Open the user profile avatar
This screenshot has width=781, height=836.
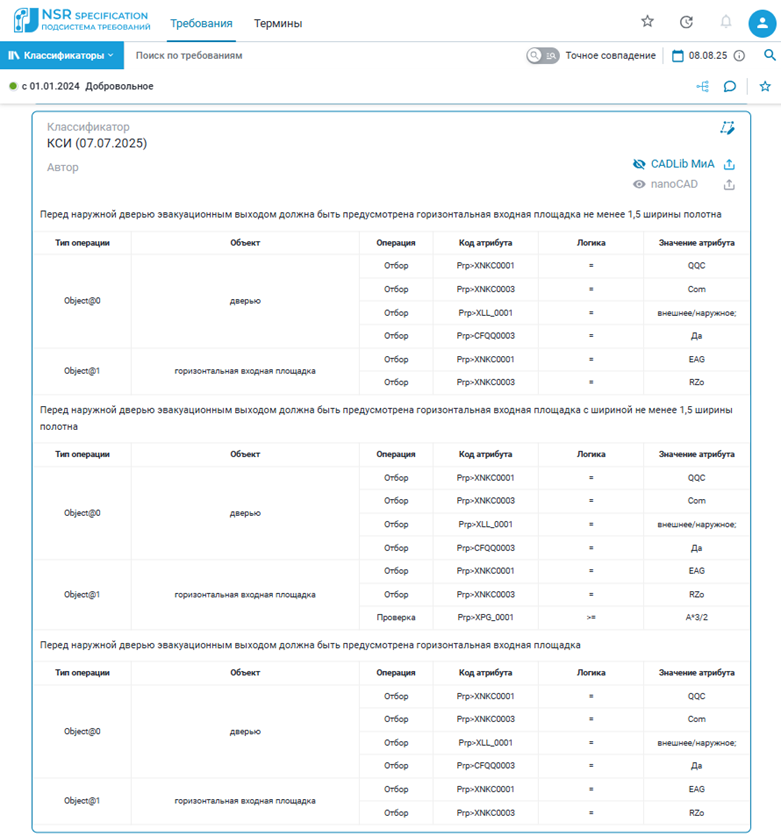coord(762,22)
